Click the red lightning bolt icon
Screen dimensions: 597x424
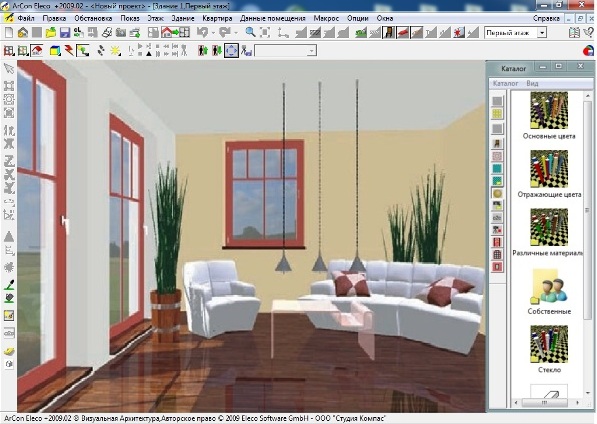[69, 51]
